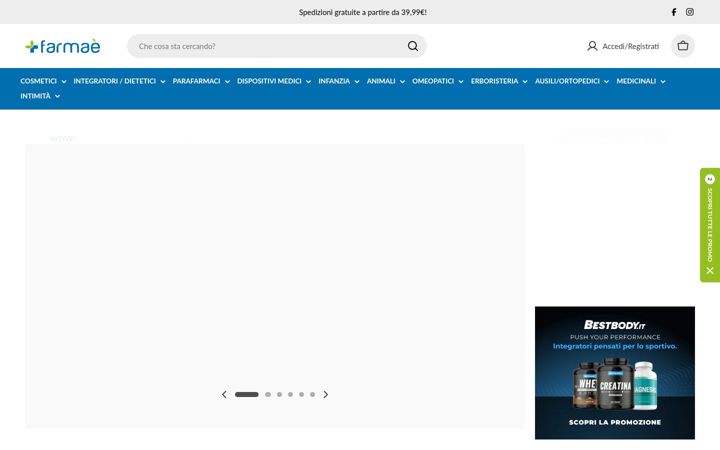Expand the MEDICINALI chevron
The width and height of the screenshot is (720, 450).
click(663, 82)
